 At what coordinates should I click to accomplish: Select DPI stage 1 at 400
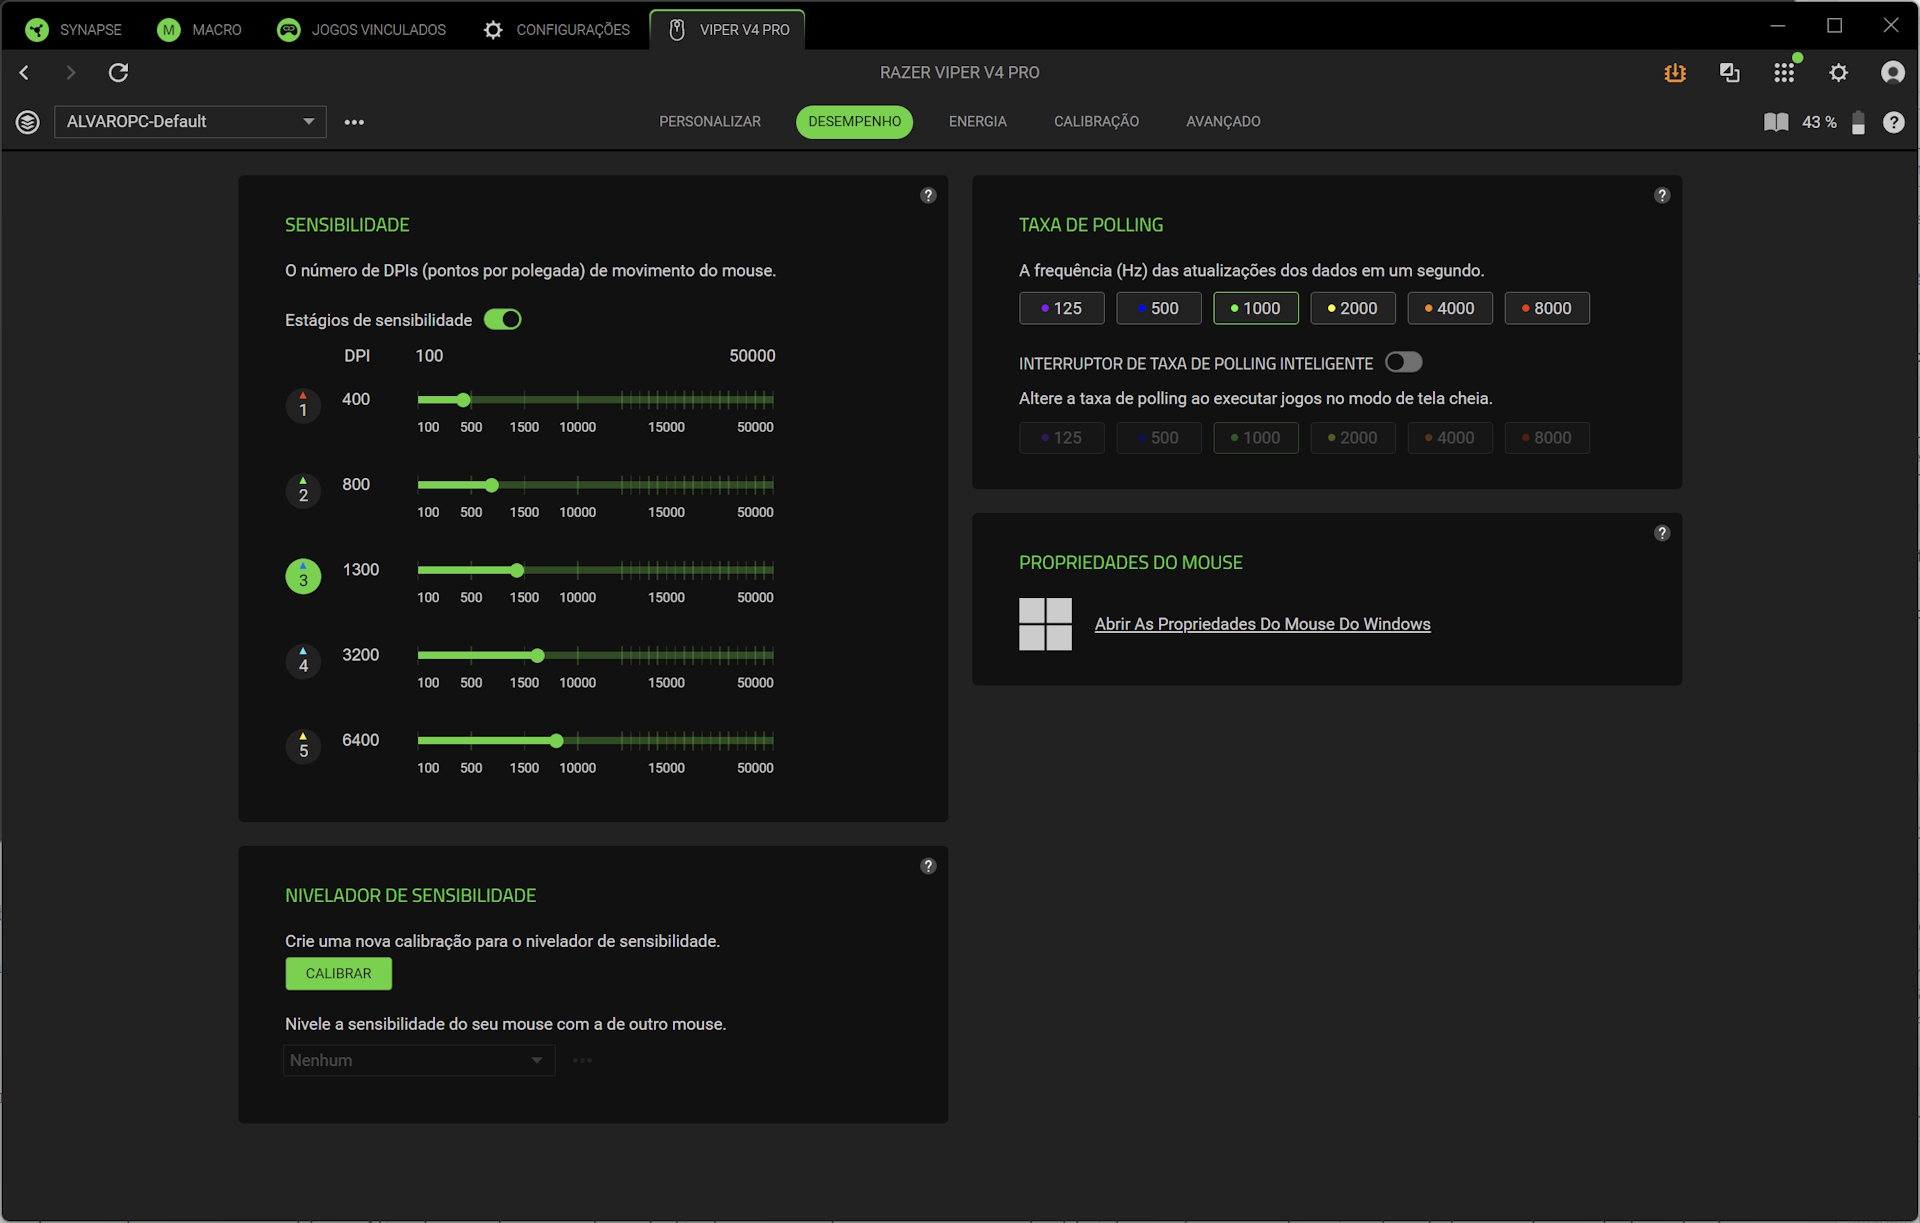(303, 406)
